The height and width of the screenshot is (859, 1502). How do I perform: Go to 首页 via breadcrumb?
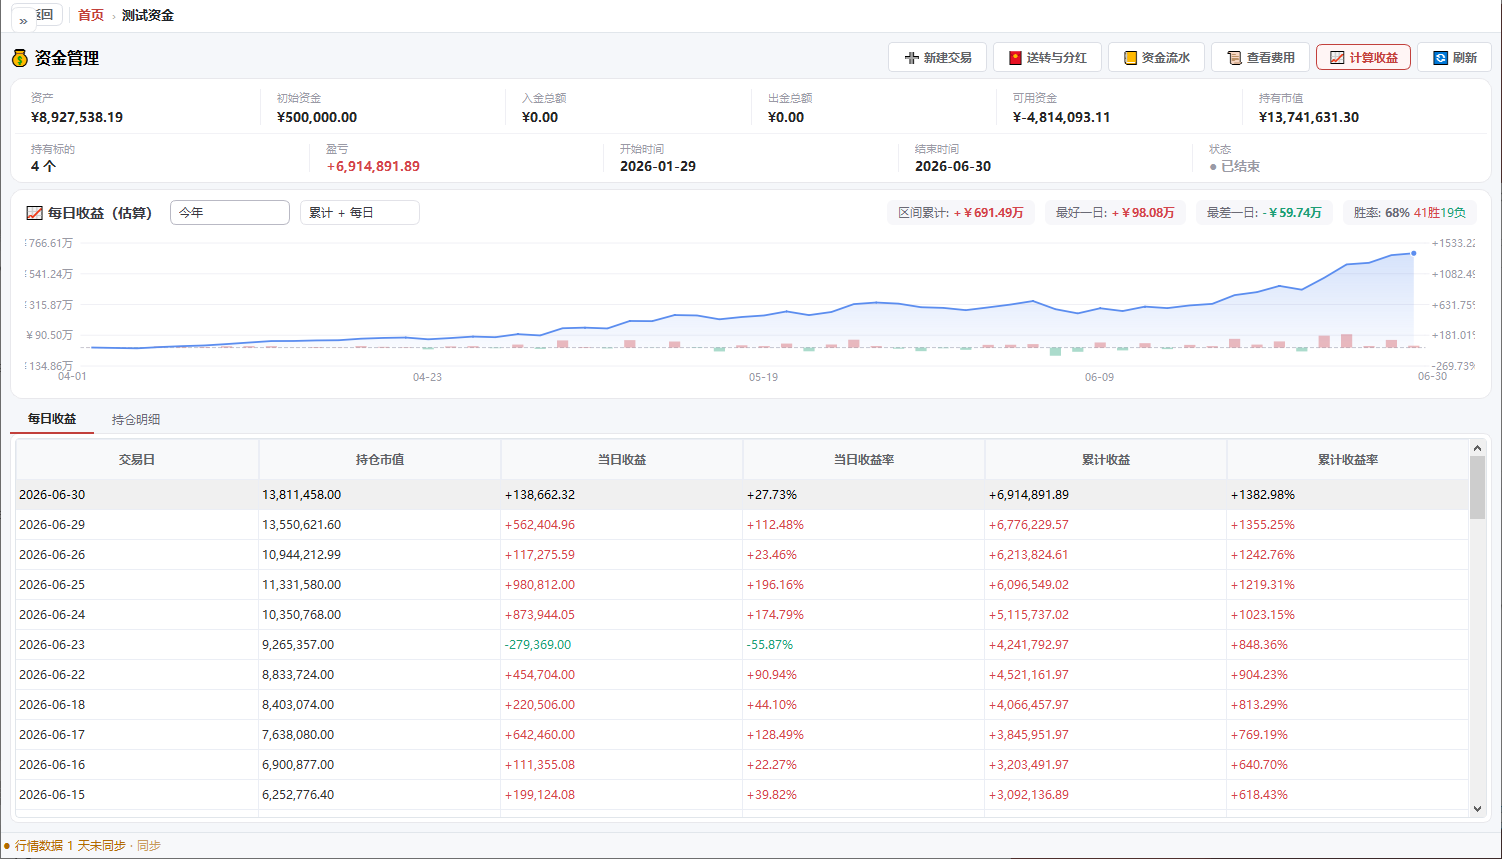pyautogui.click(x=91, y=15)
